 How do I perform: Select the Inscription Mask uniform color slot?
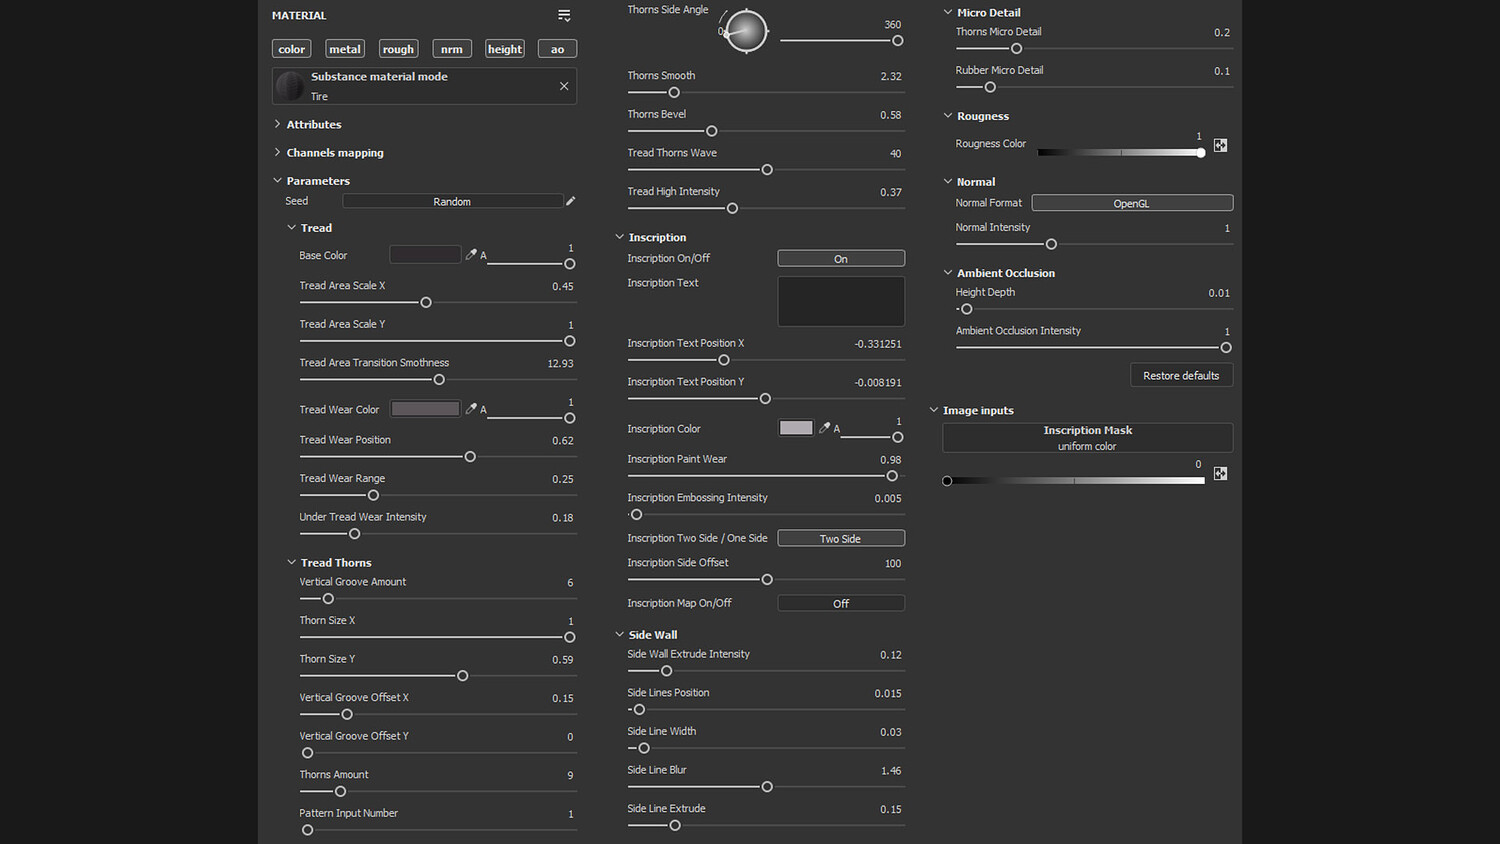pos(1087,438)
